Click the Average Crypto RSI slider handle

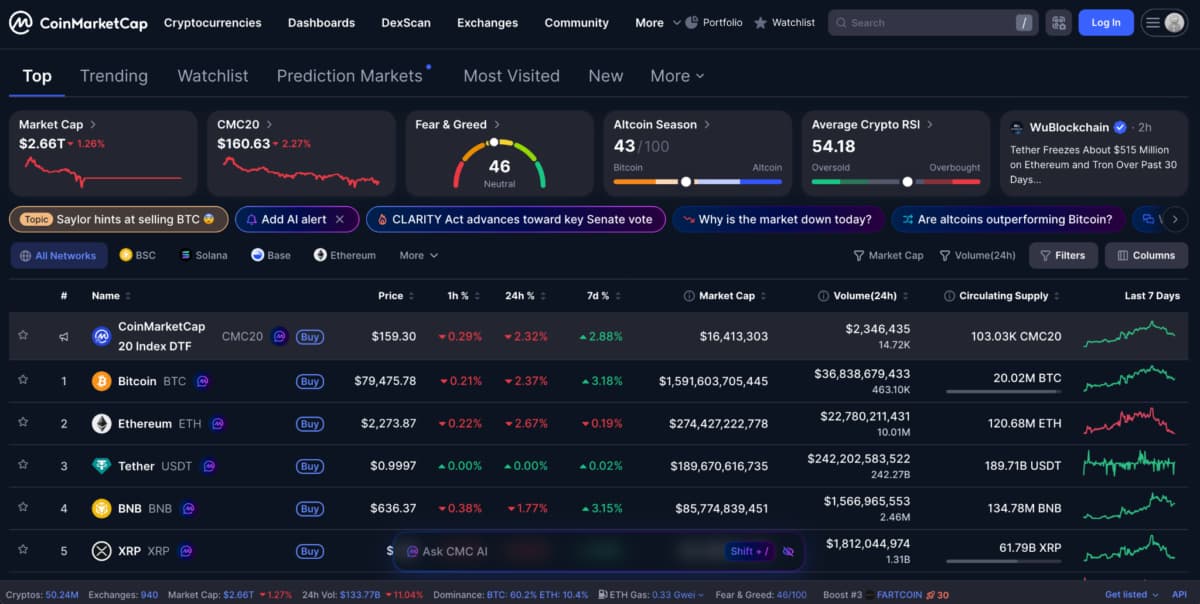tap(907, 182)
